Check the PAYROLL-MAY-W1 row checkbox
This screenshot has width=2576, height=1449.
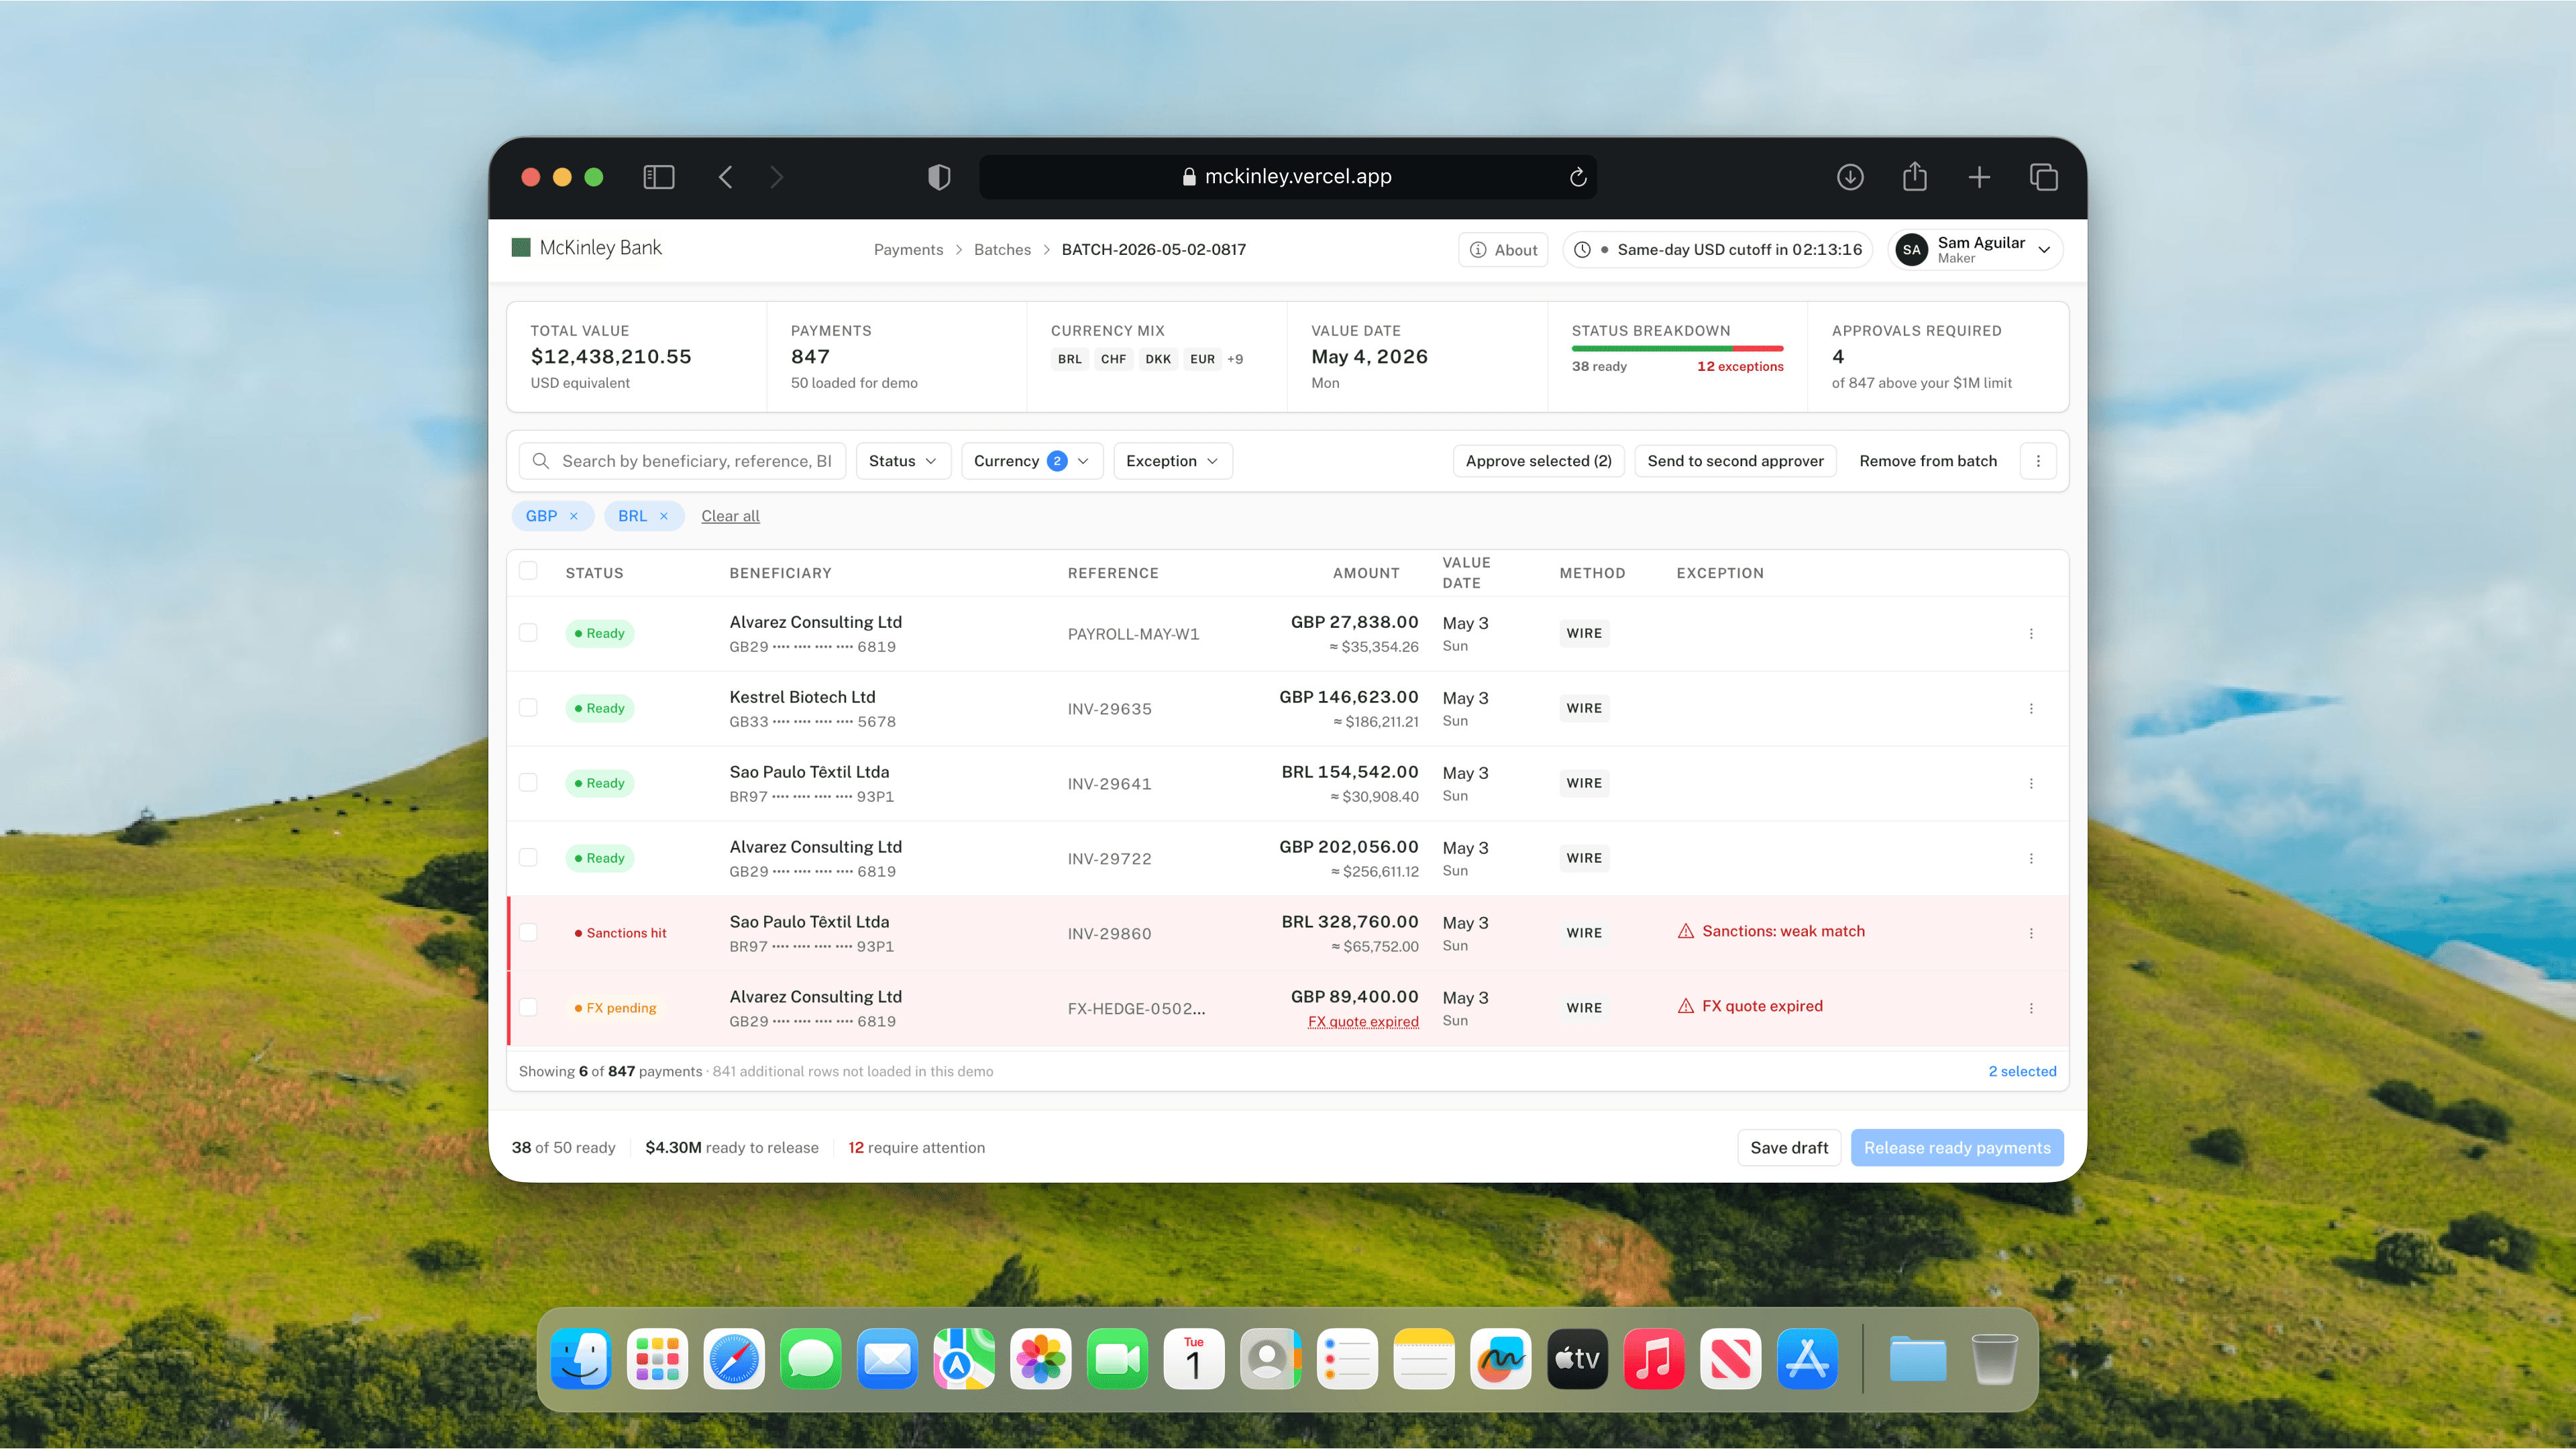[x=528, y=633]
